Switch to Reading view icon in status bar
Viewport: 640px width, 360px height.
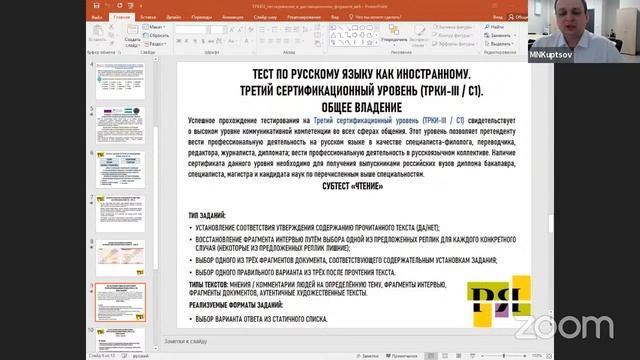[x=458, y=356]
